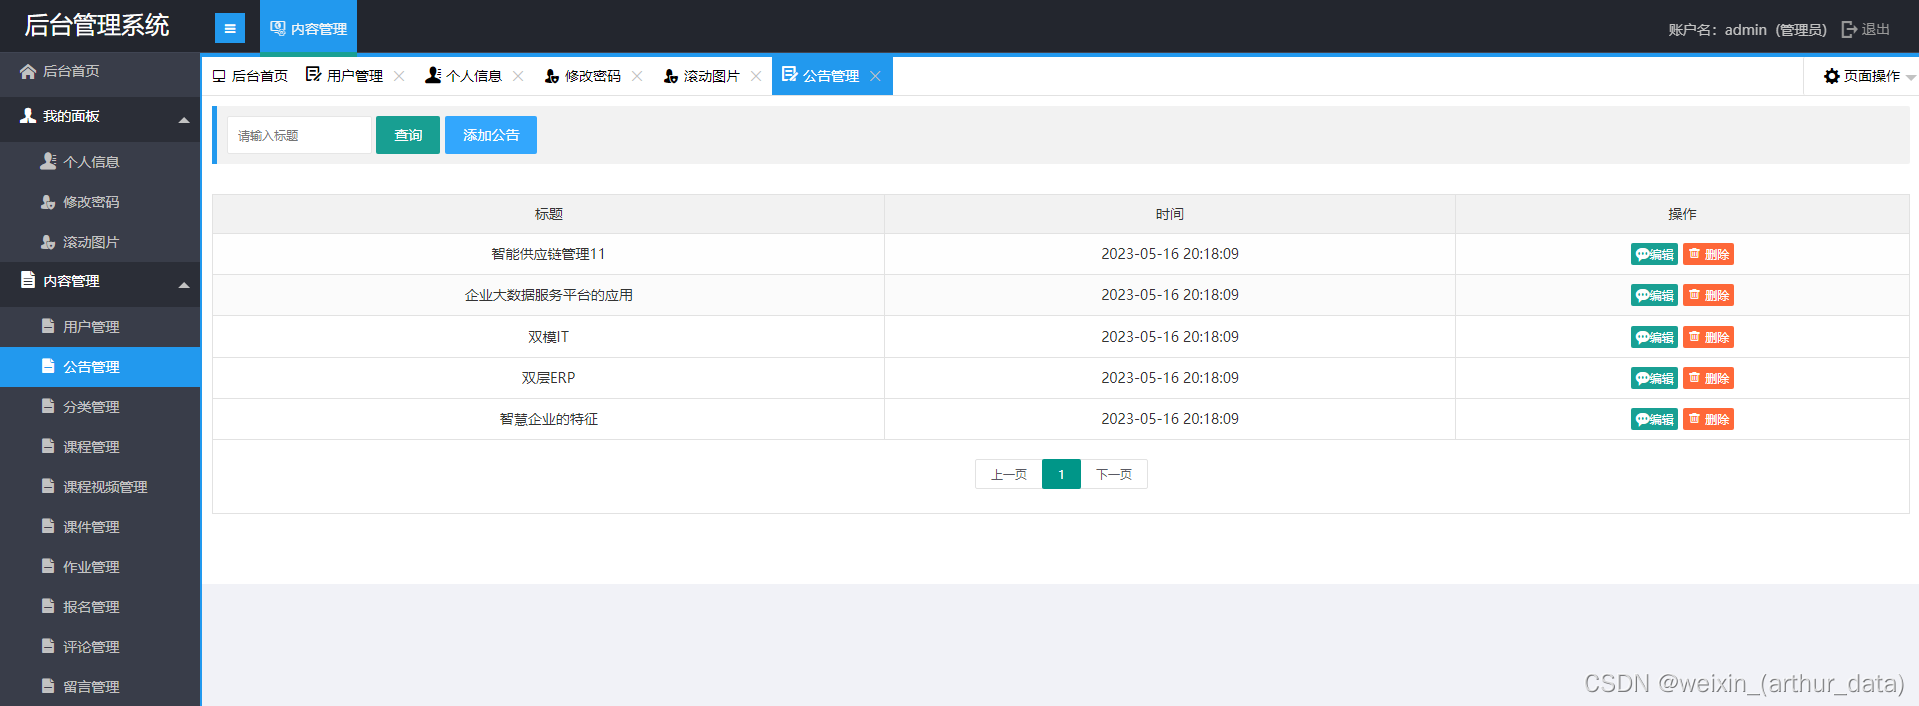1919x706 pixels.
Task: Edit the 智慧企业的特征 announcement
Action: 1654,419
